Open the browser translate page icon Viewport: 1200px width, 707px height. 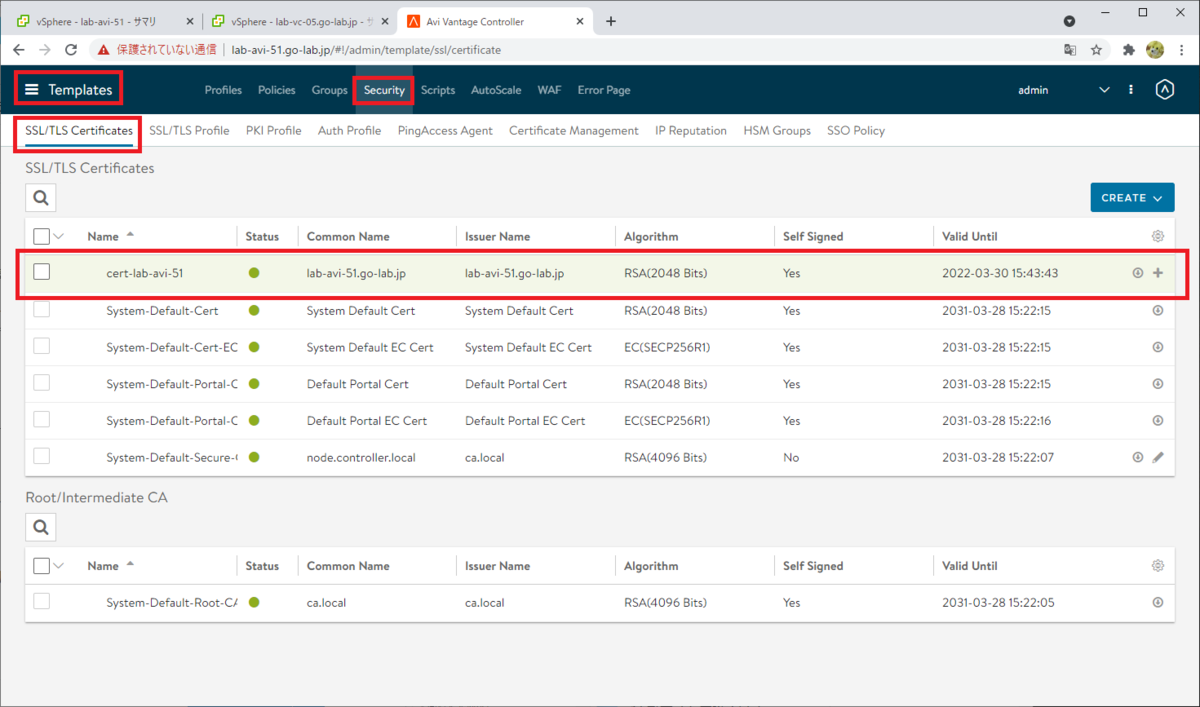(1070, 49)
